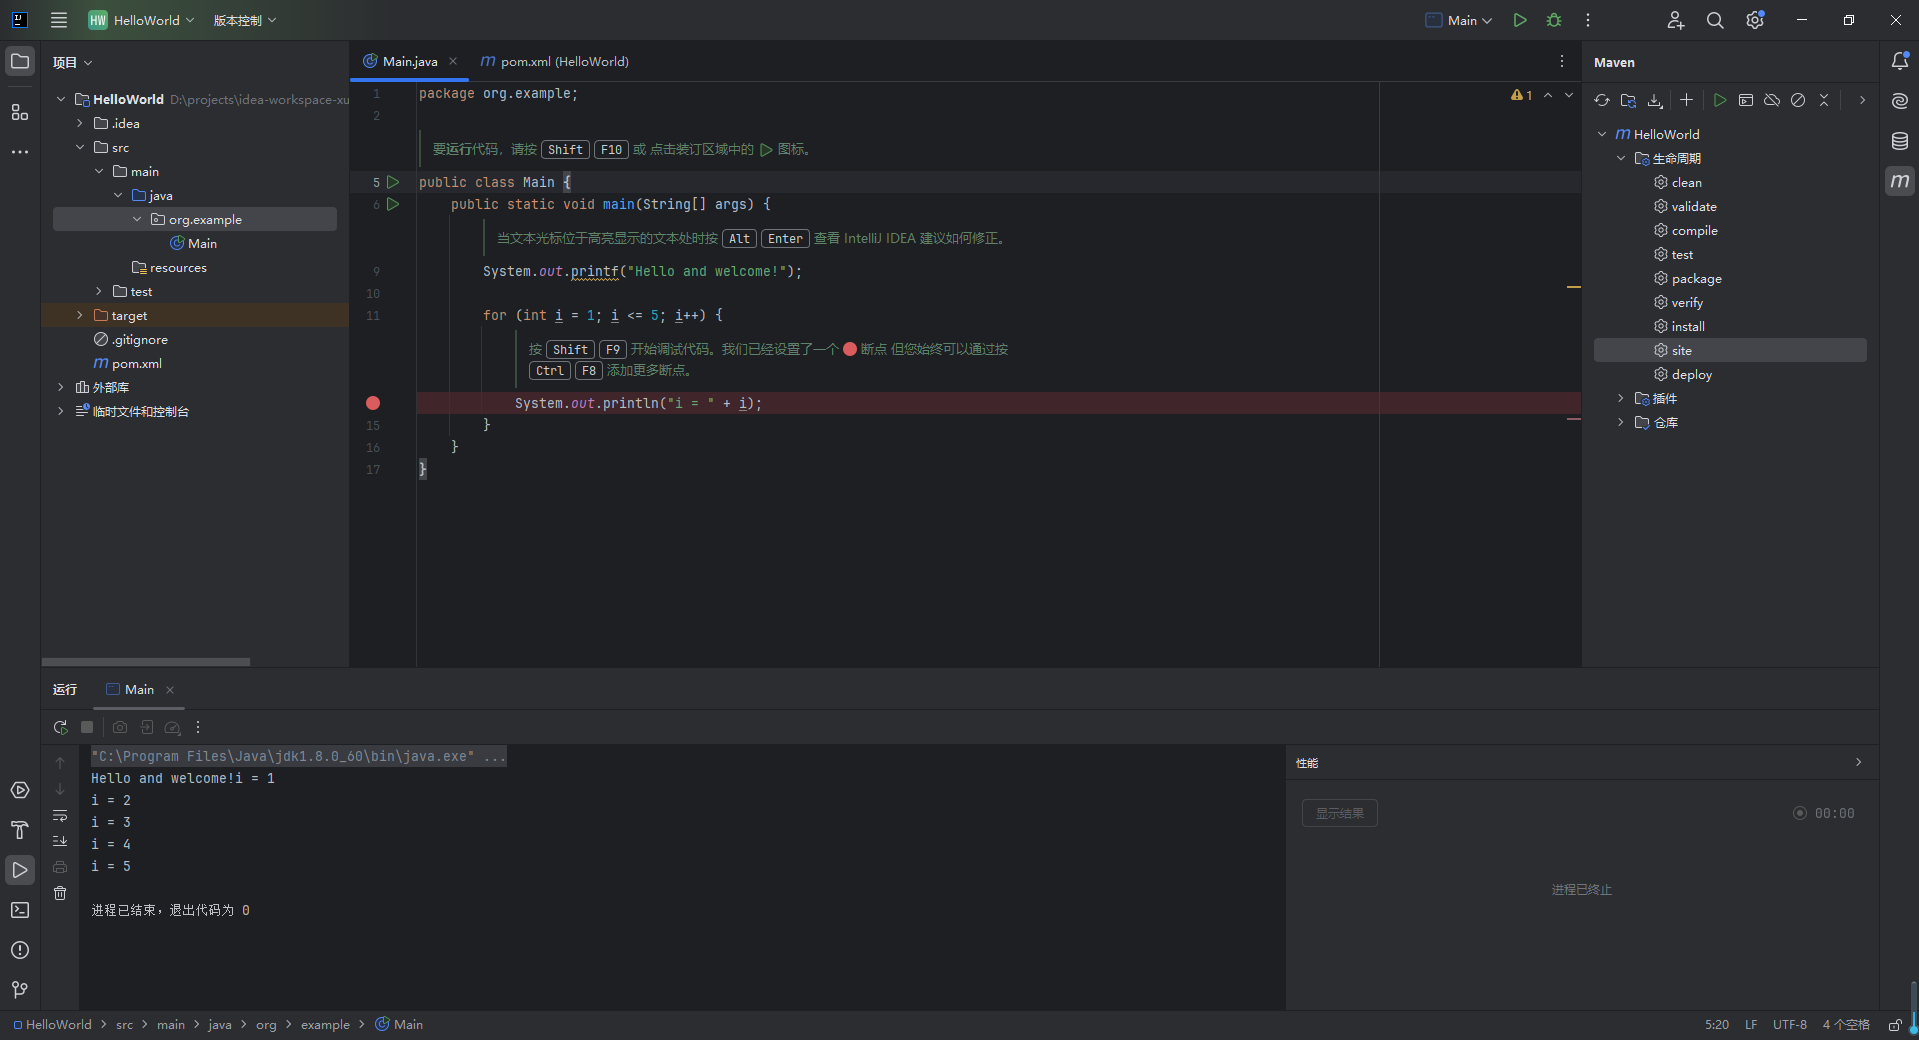The width and height of the screenshot is (1919, 1040).
Task: Execute Maven goal icon in Maven toolbar
Action: coord(1746,100)
